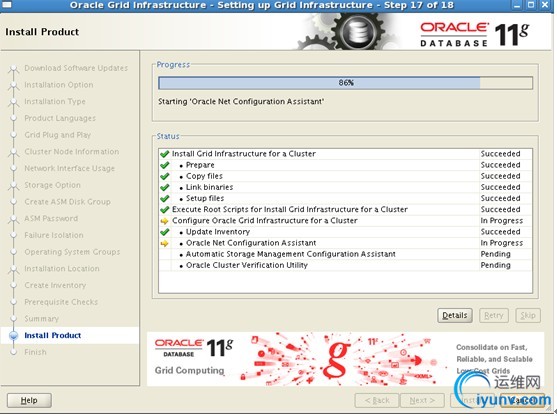Click the Next button

tap(422, 400)
